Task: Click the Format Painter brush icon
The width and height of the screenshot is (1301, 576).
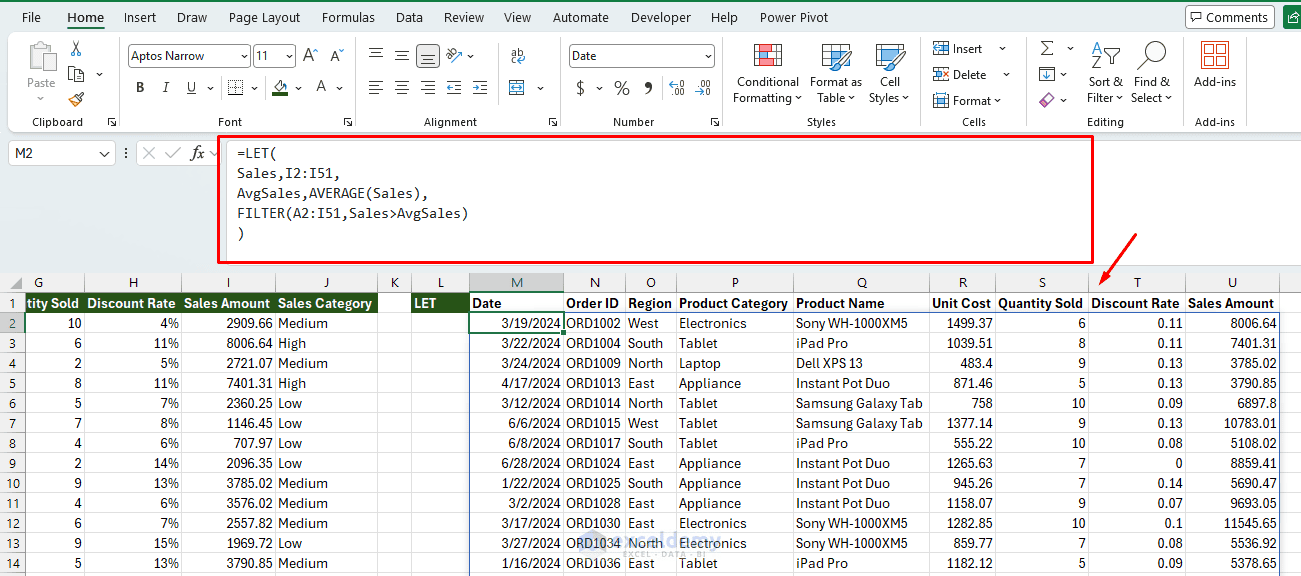Action: 76,99
